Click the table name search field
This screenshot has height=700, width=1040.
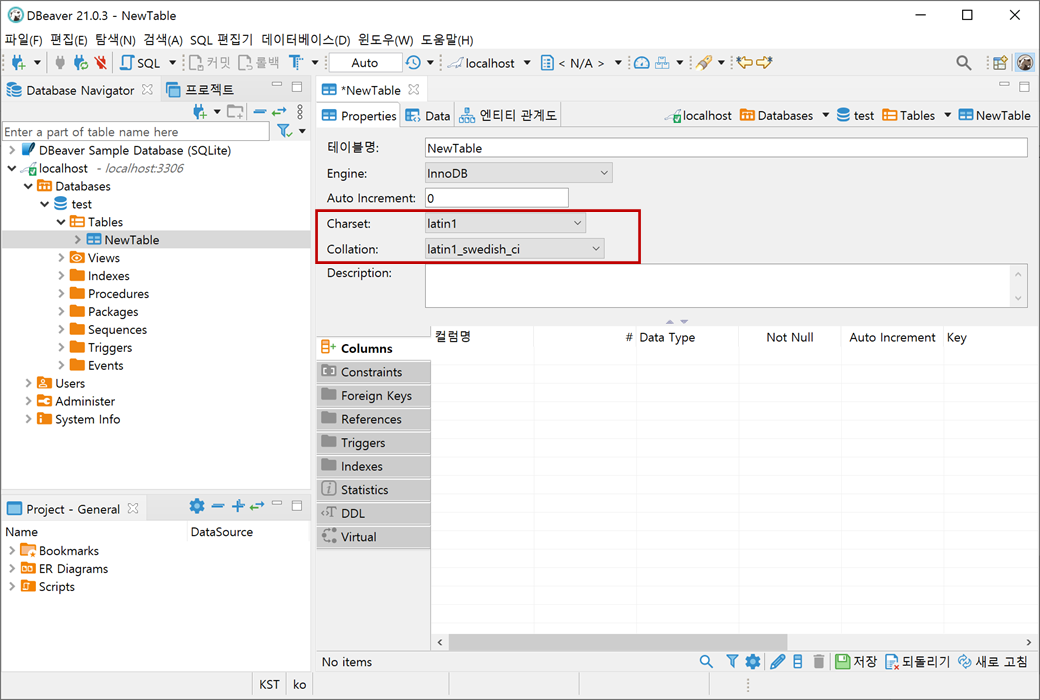click(x=136, y=131)
